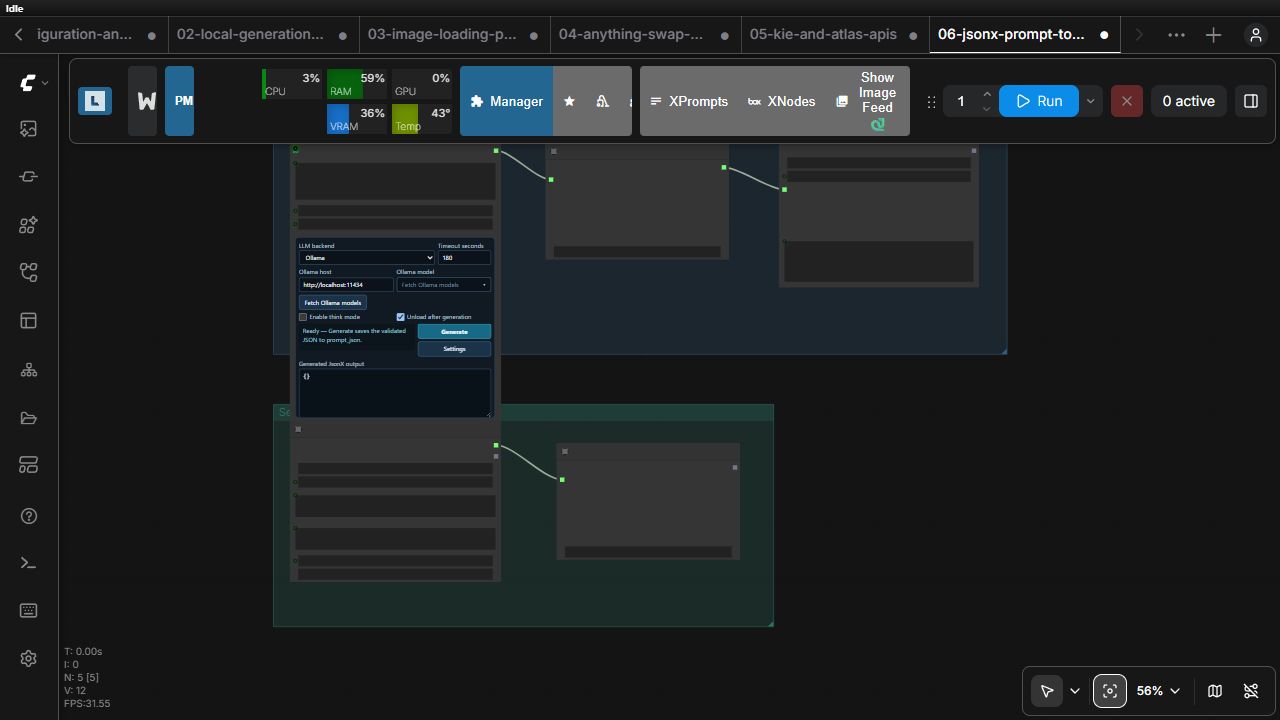
Task: Increase batch count with up arrow
Action: tap(987, 94)
